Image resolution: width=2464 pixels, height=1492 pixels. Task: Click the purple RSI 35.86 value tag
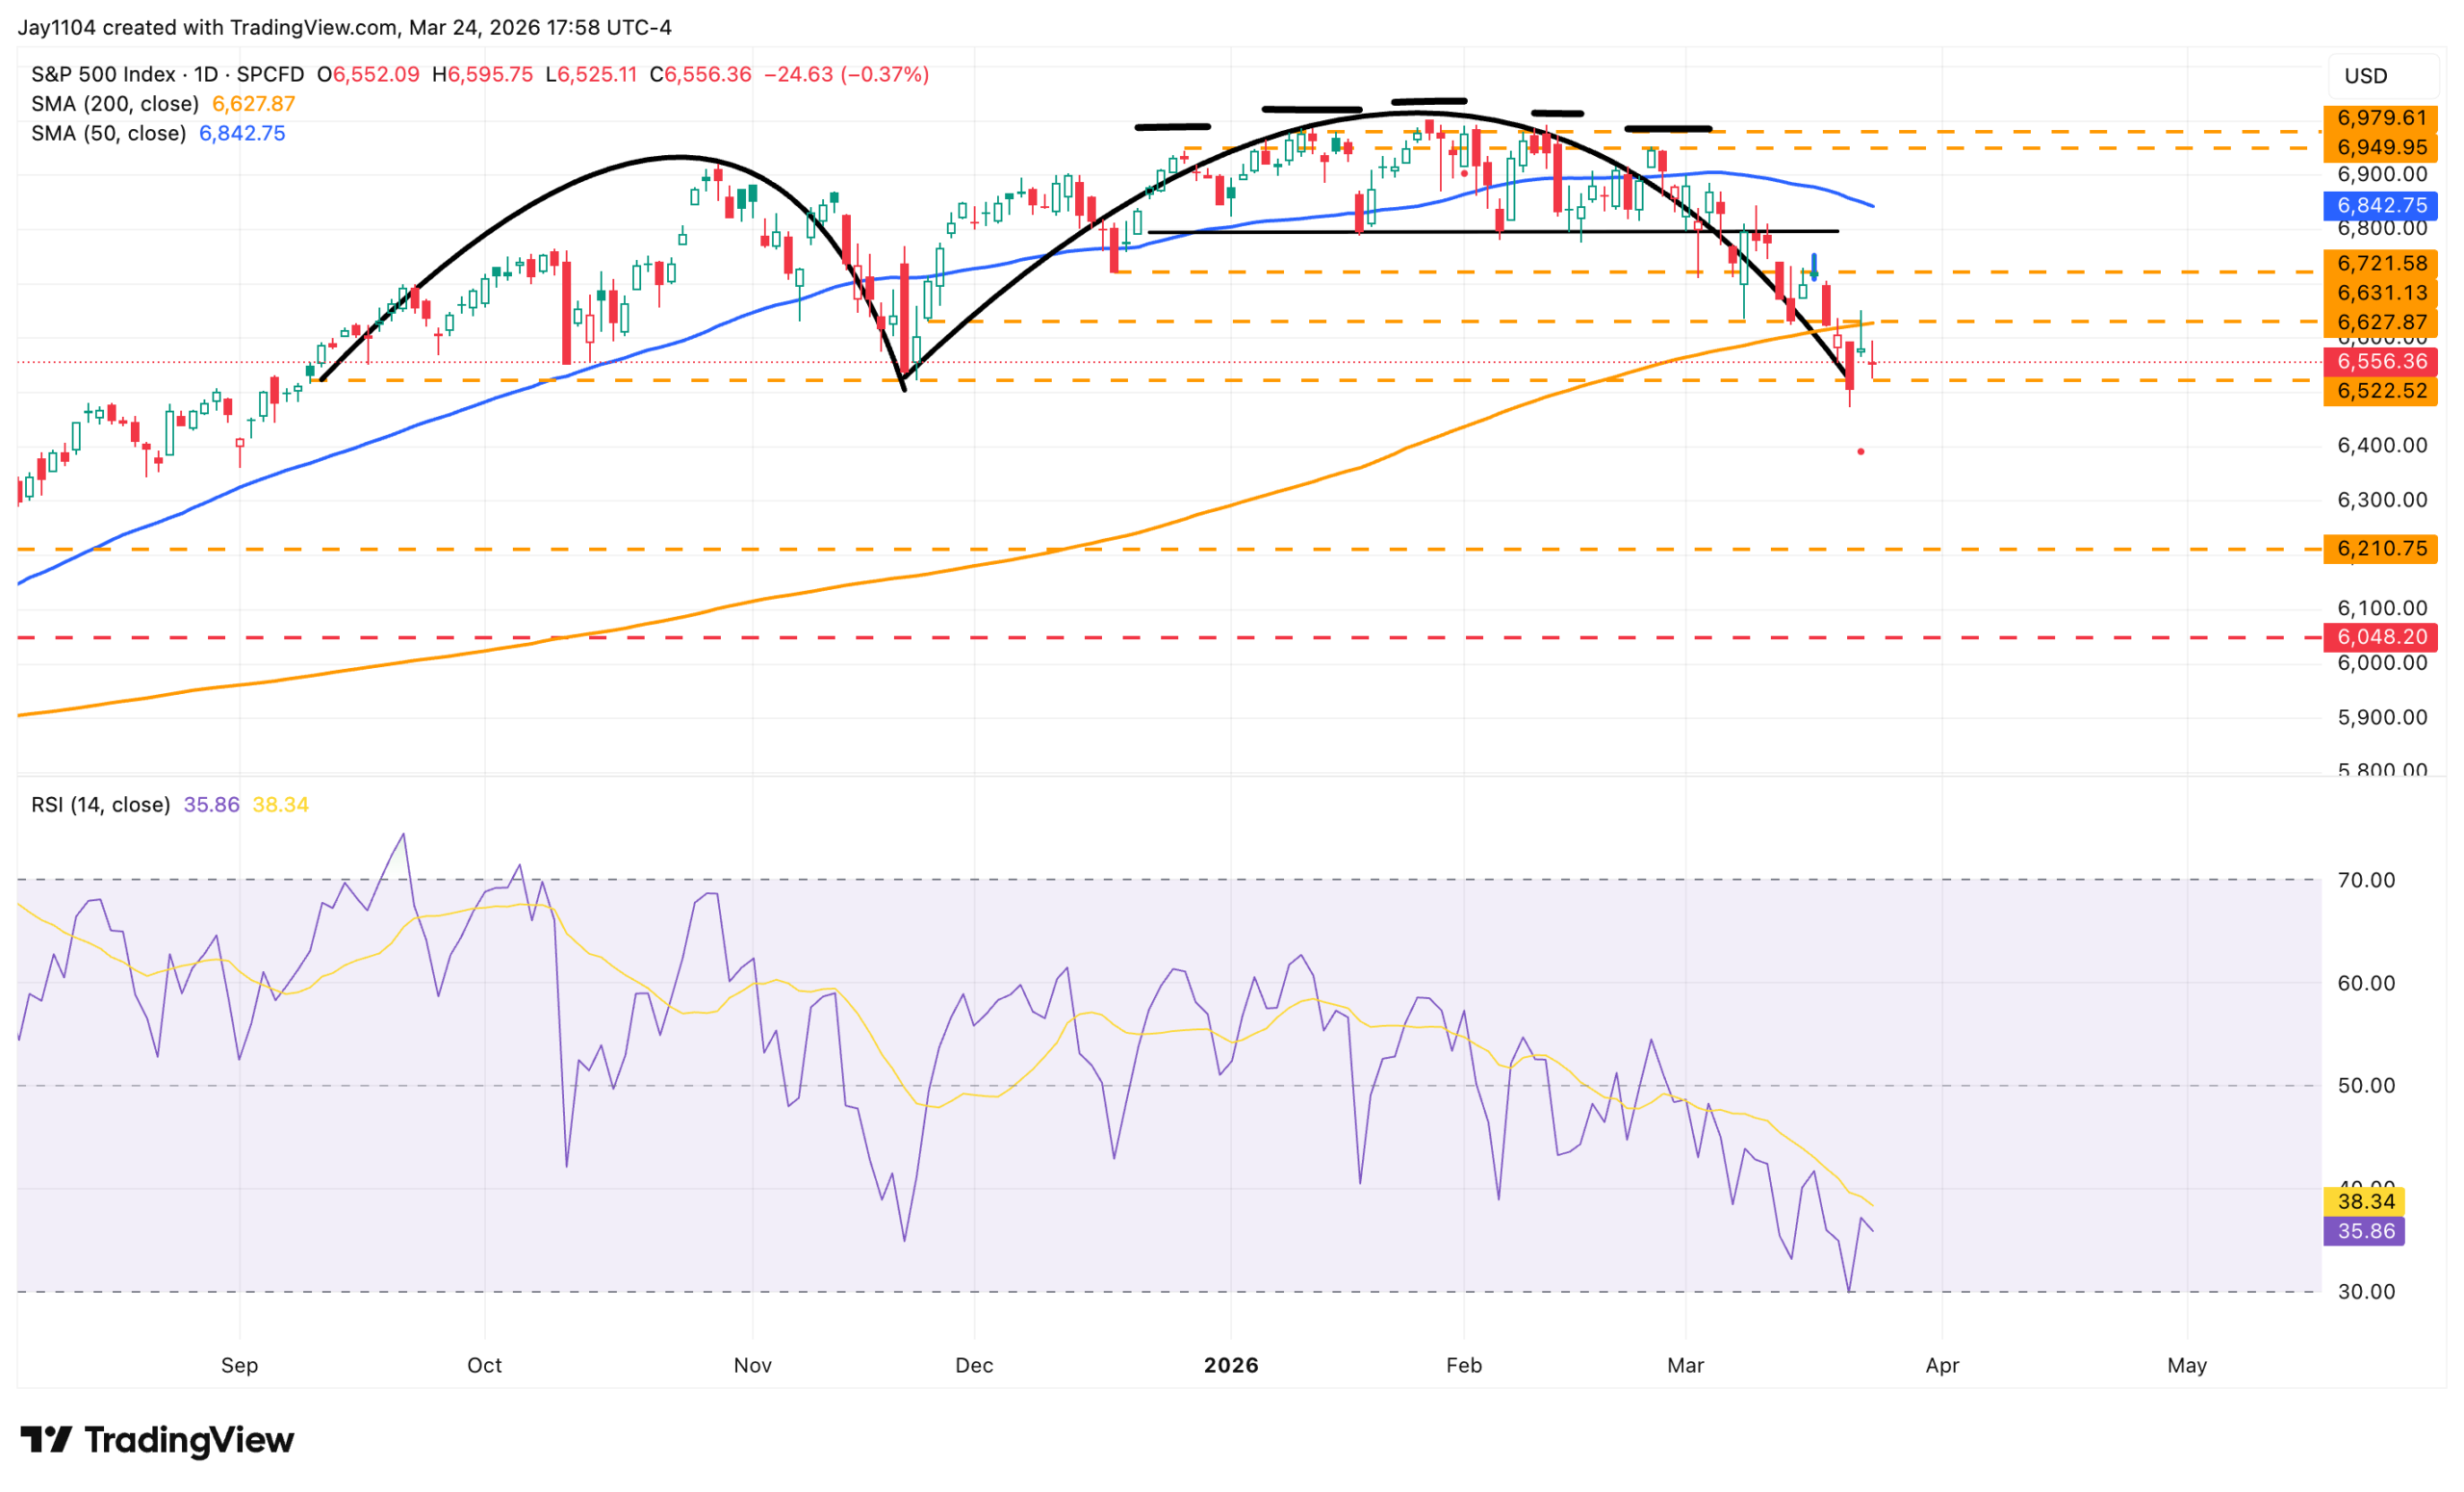2365,1231
